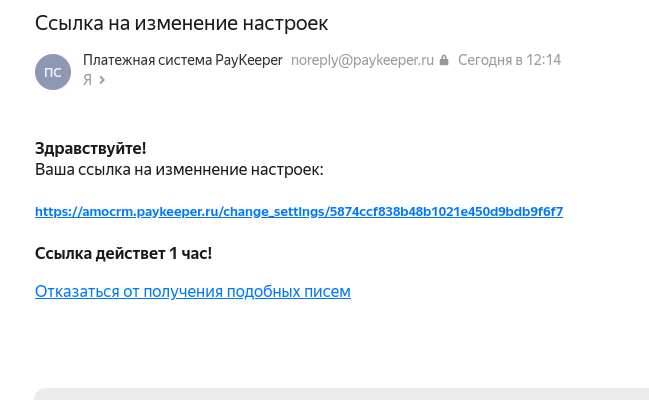The height and width of the screenshot is (400, 649).
Task: Click the "Здравствуйте!" greeting text
Action: pyautogui.click(x=90, y=149)
